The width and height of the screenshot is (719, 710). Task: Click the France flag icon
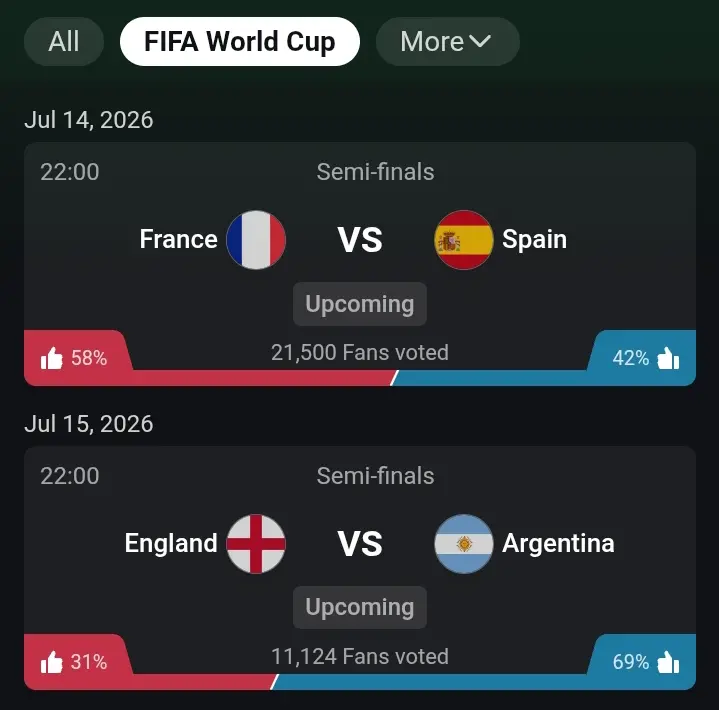point(256,240)
